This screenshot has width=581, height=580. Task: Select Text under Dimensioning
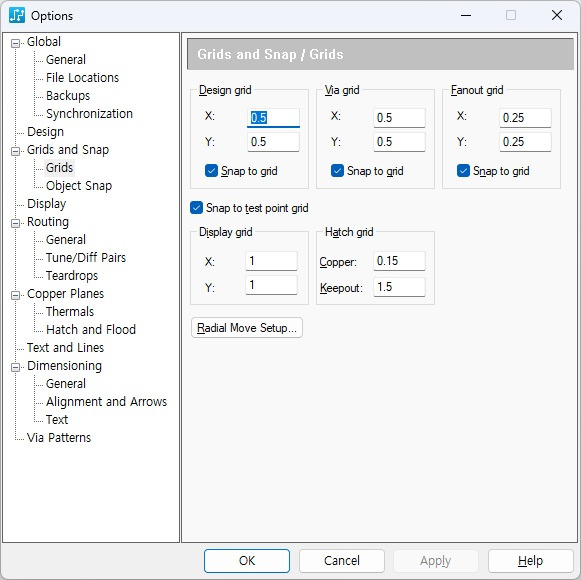pyautogui.click(x=57, y=420)
